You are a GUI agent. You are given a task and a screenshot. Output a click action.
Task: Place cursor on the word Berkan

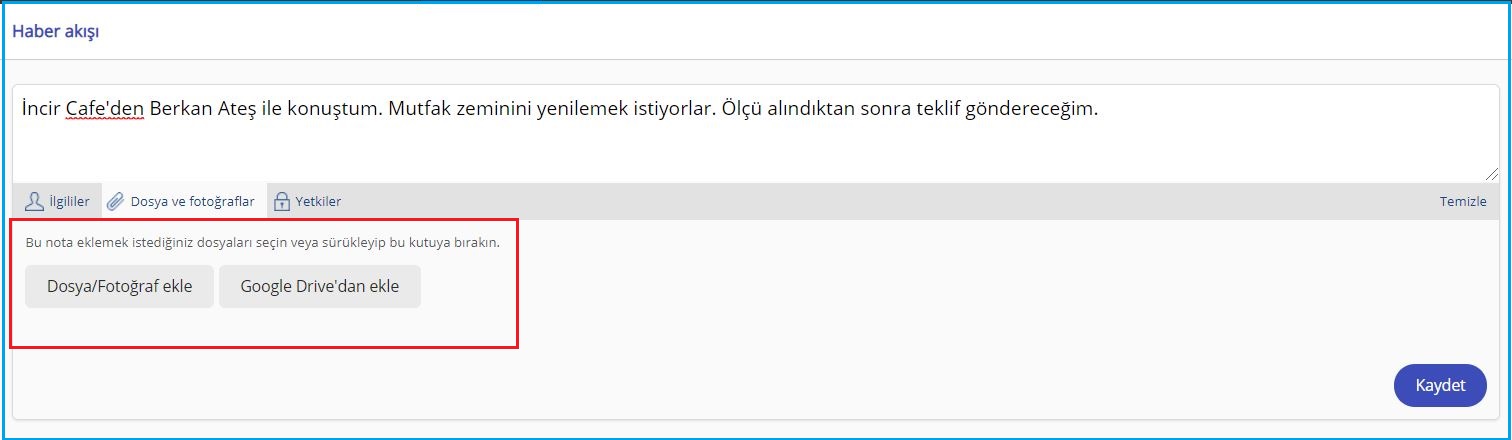pos(182,109)
